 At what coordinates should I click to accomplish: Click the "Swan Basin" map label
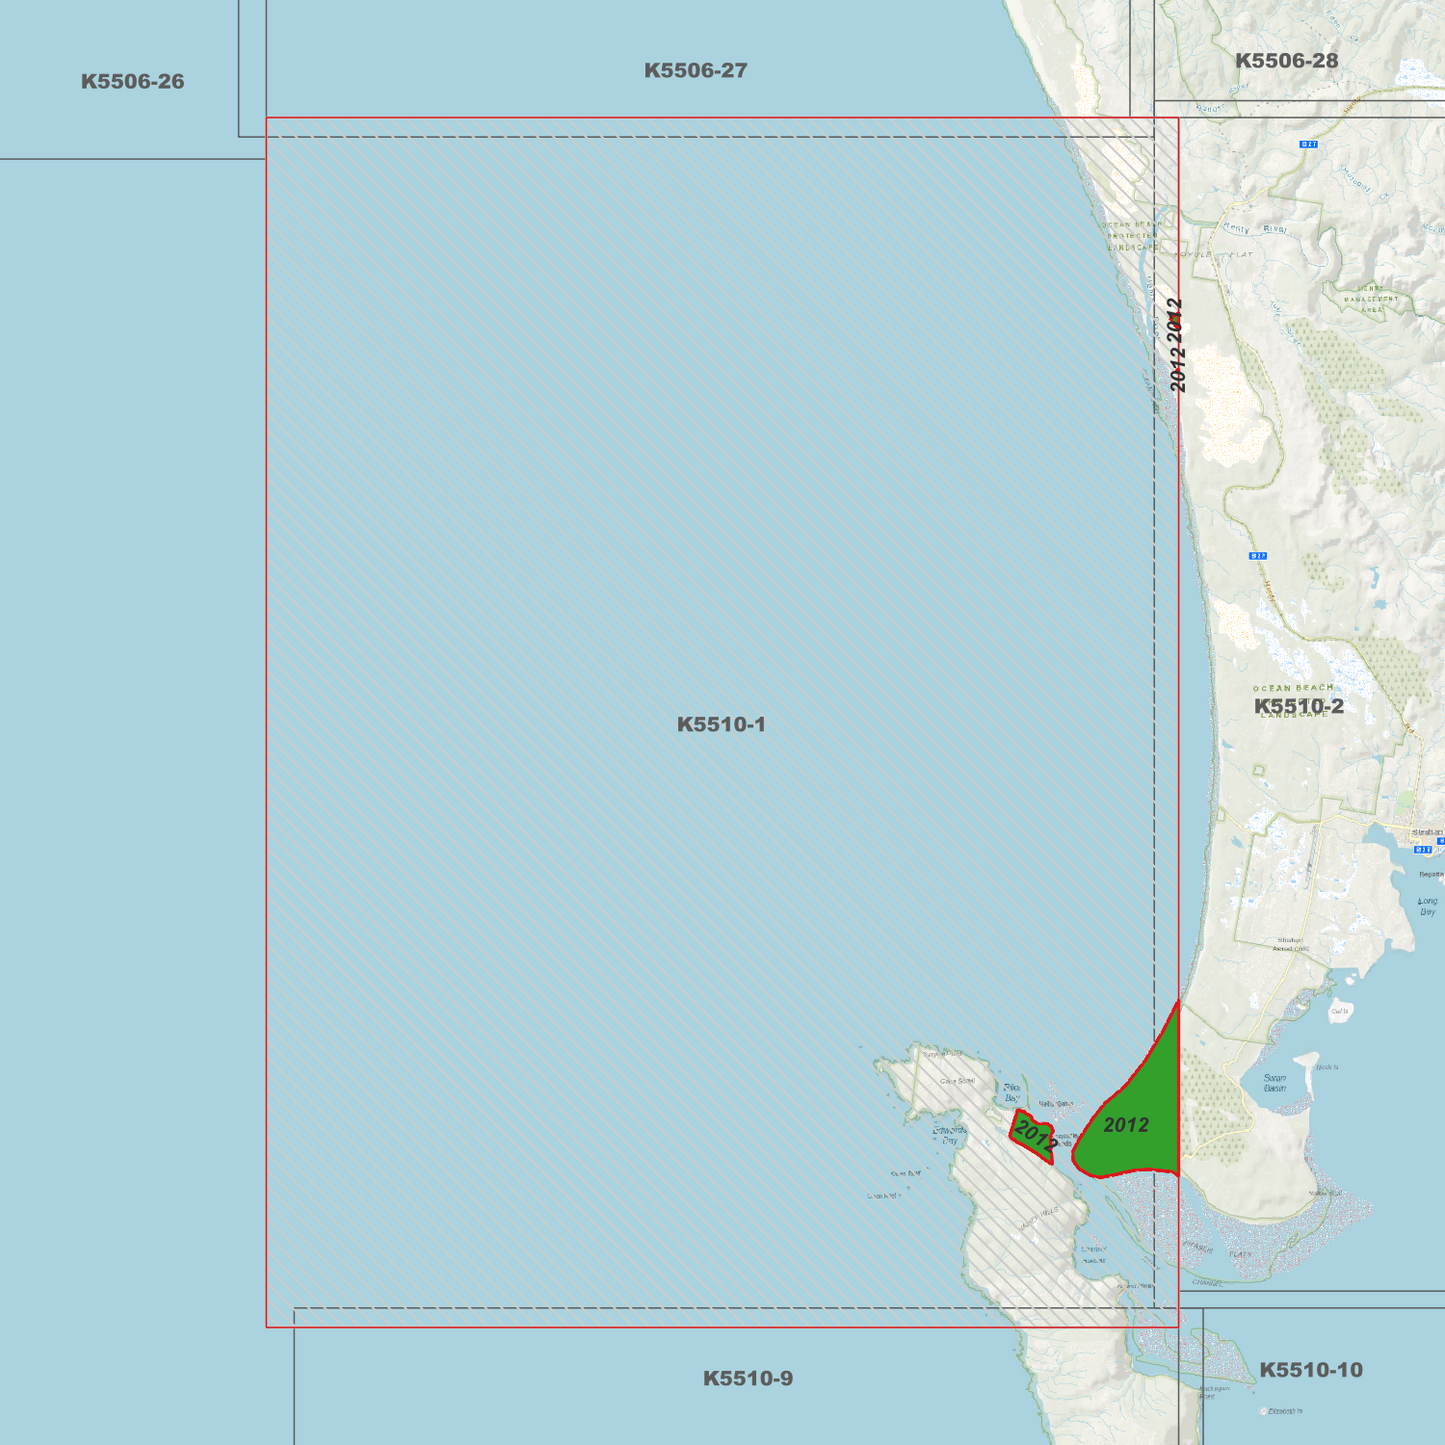pos(1275,1083)
